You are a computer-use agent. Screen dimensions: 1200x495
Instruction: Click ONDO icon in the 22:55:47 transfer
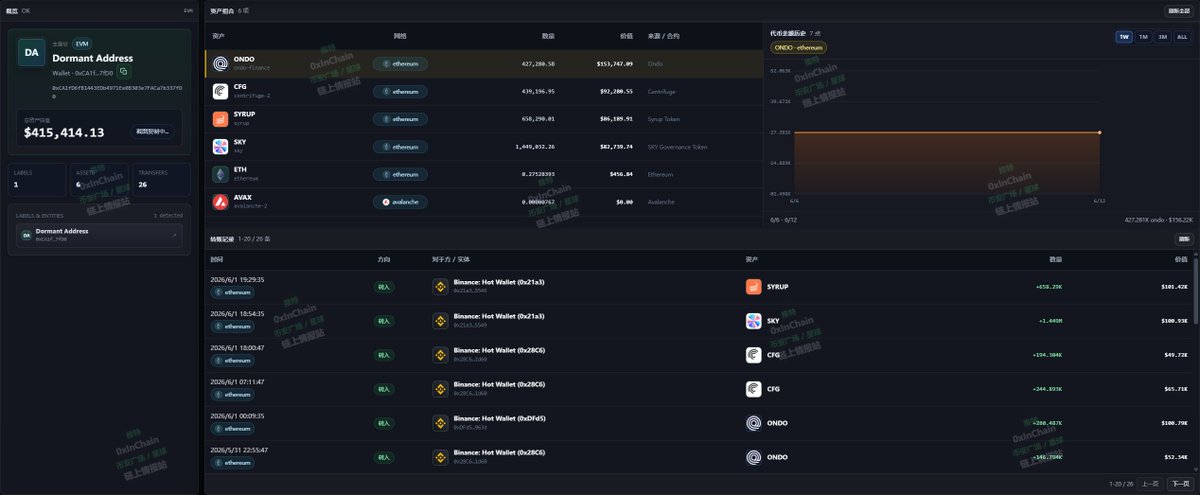pyautogui.click(x=754, y=457)
